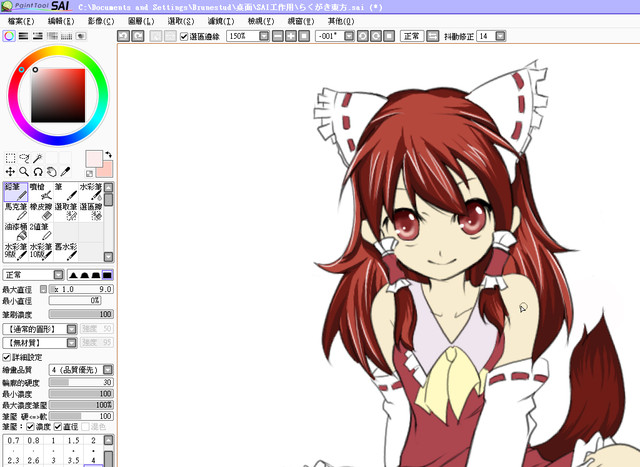Flip the canvas view horizontally
640x467 pixels.
432,36
